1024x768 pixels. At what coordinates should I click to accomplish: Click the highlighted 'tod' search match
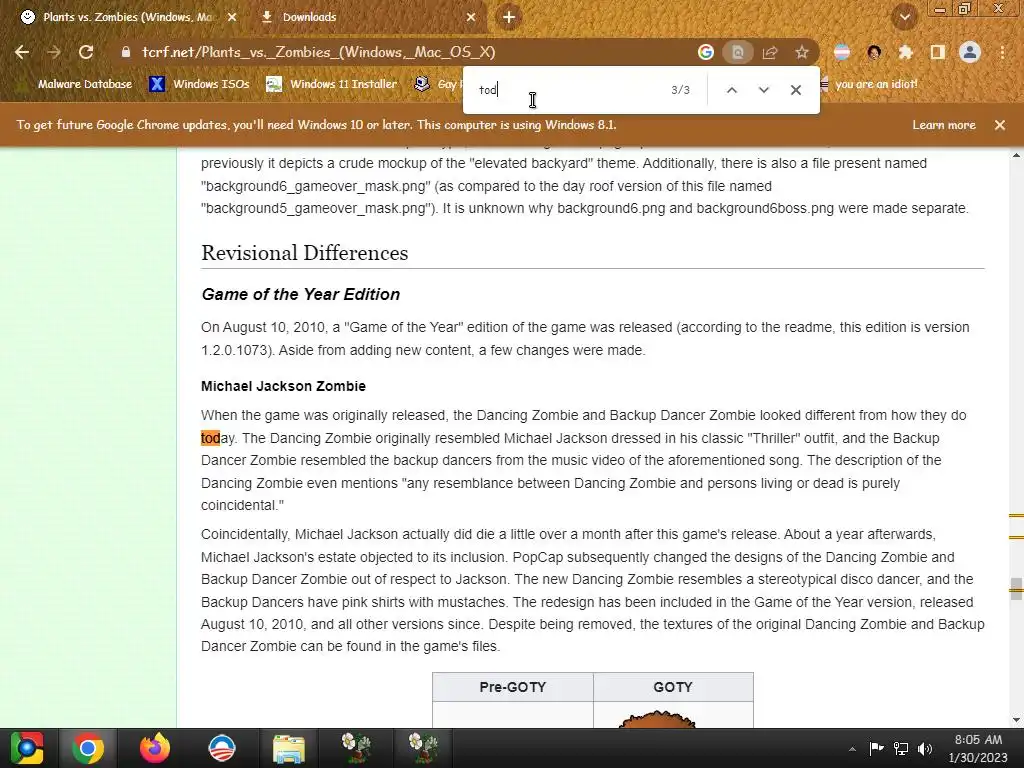[x=210, y=438]
